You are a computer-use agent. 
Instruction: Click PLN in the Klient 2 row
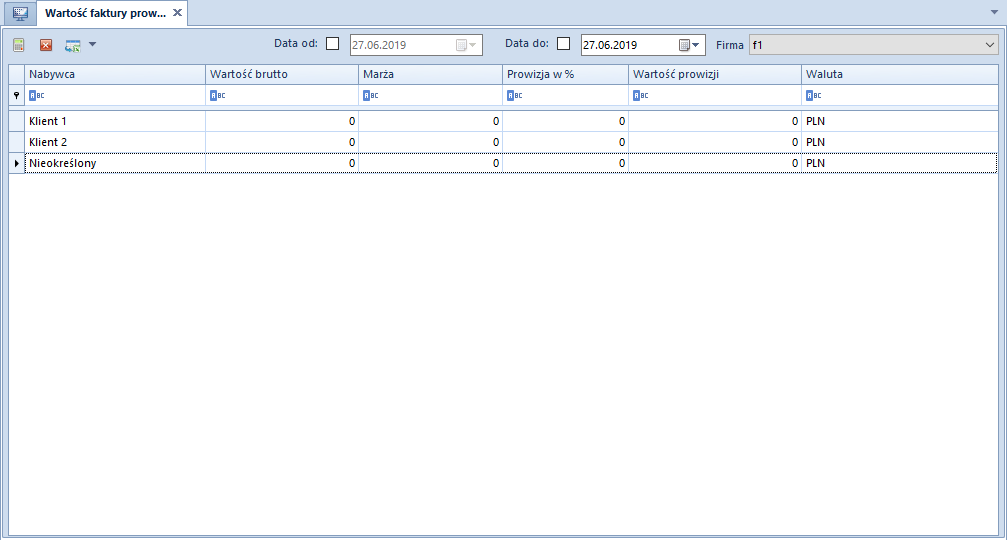[x=816, y=142]
